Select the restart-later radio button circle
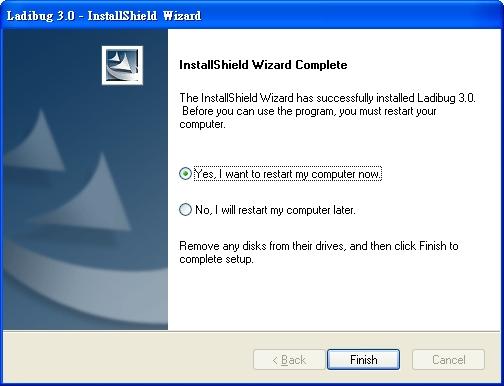 click(x=185, y=210)
